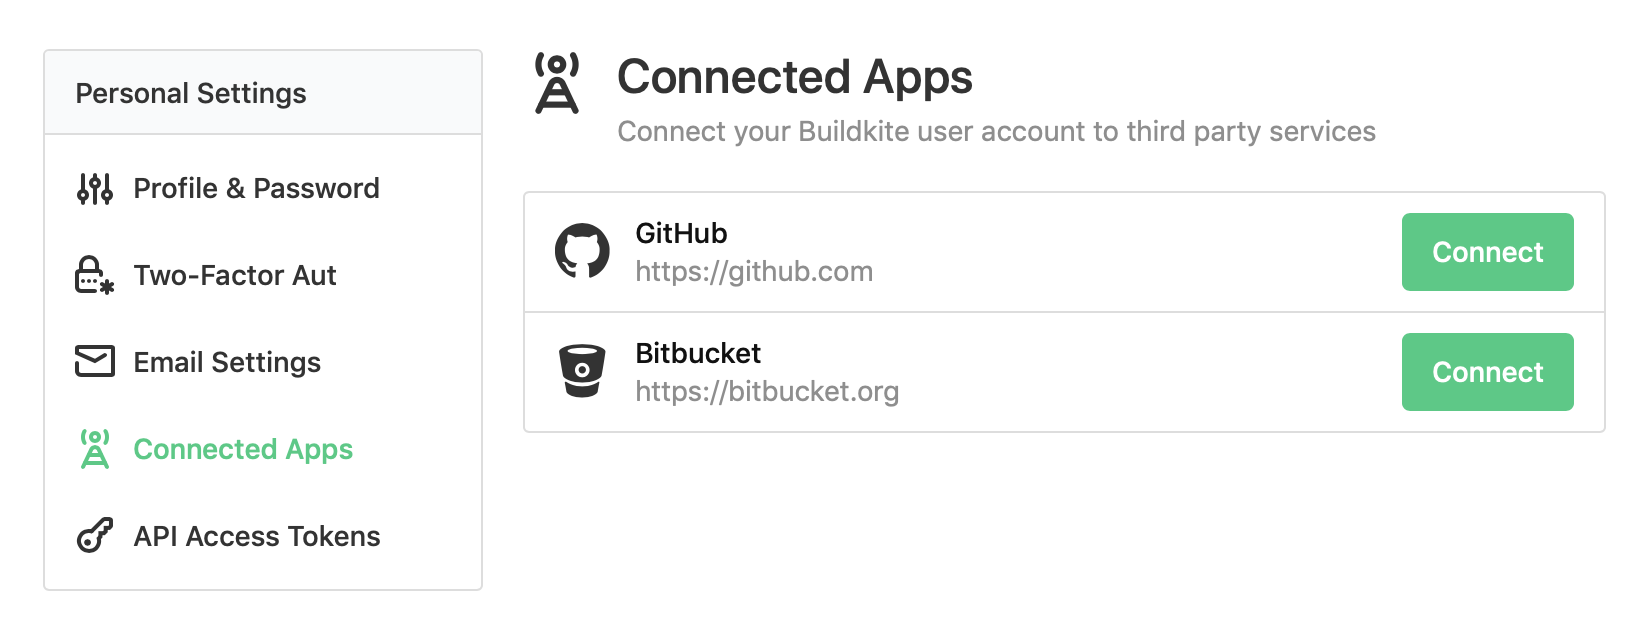Click the padlock icon for Two-Factor Authentication
The image size is (1650, 642).
[94, 274]
